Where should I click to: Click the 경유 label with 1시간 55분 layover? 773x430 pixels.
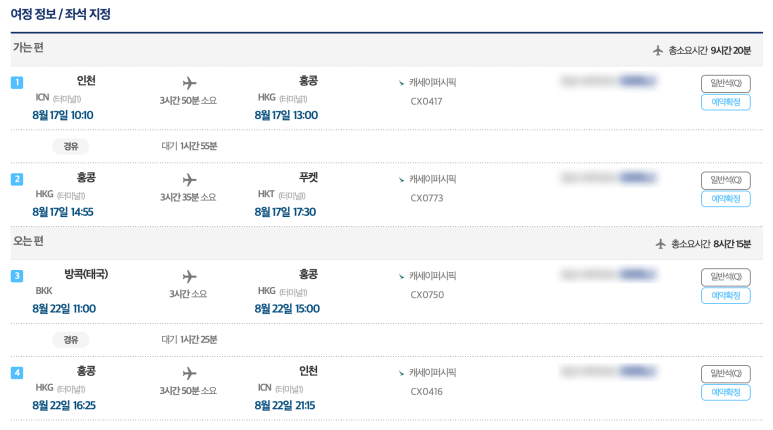pos(70,146)
